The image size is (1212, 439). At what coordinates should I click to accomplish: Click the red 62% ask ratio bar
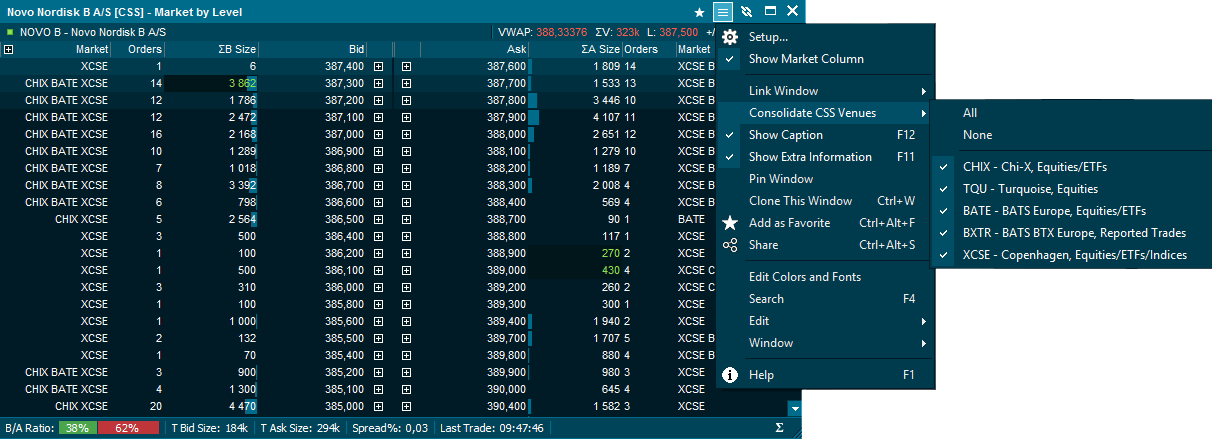coord(128,428)
